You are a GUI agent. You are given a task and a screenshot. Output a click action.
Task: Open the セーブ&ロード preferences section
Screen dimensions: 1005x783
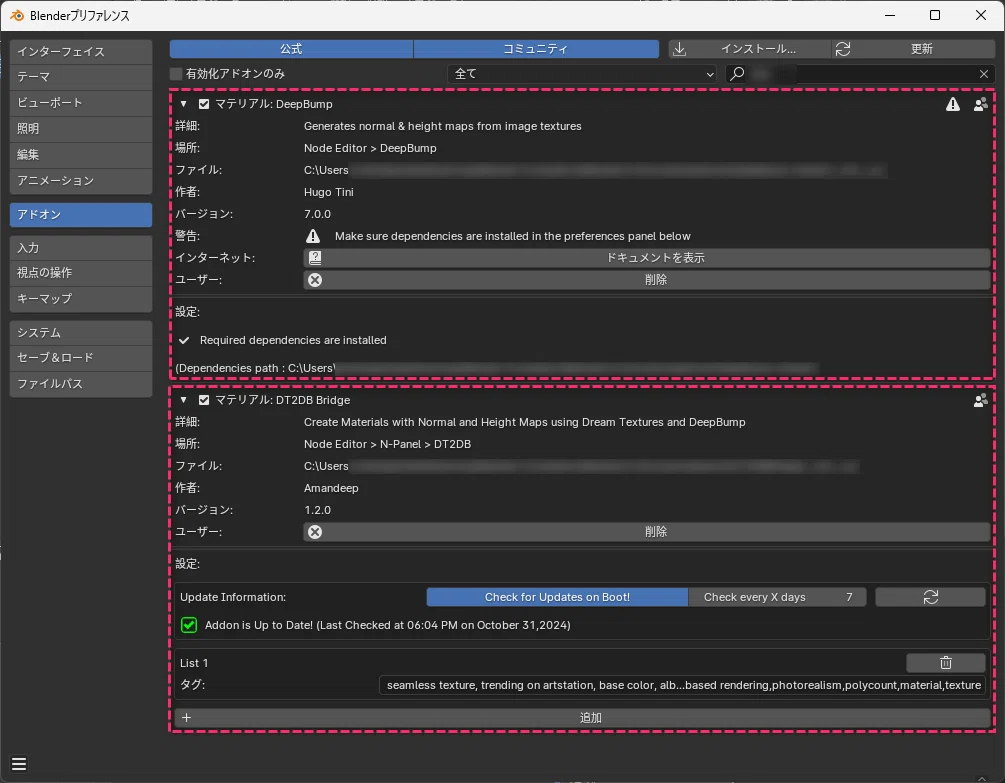81,358
